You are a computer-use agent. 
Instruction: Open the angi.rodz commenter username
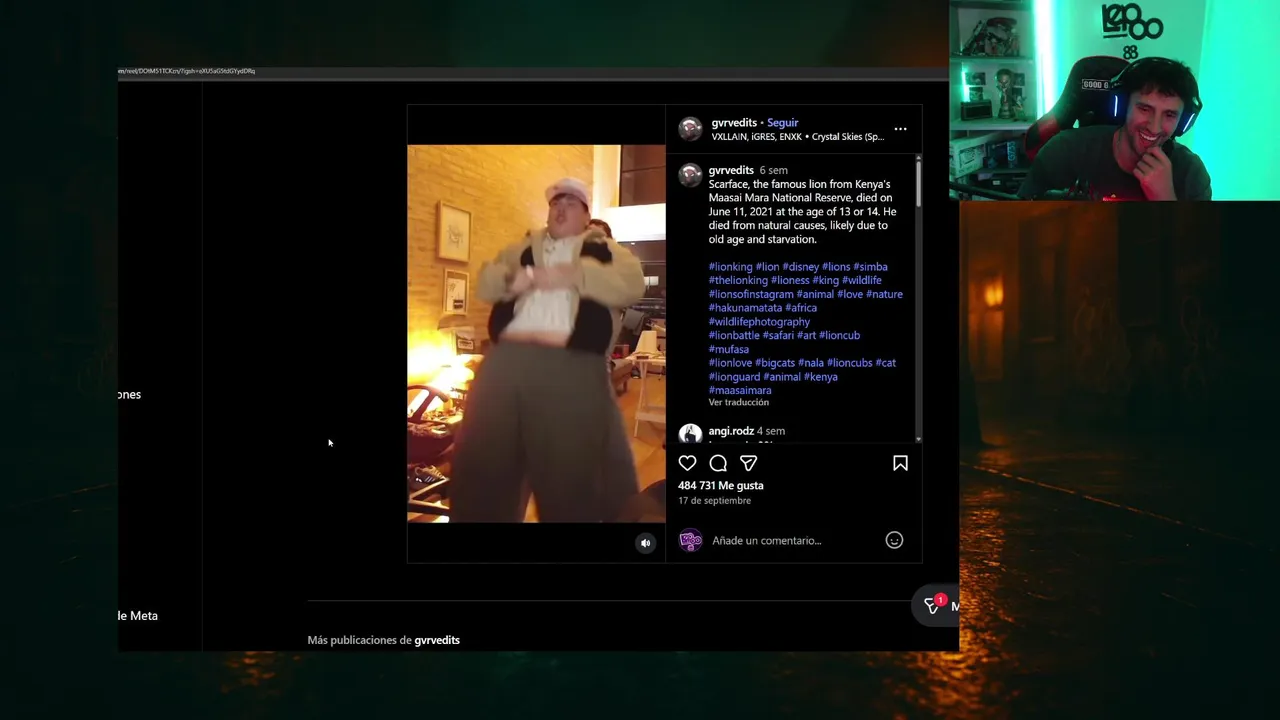731,431
